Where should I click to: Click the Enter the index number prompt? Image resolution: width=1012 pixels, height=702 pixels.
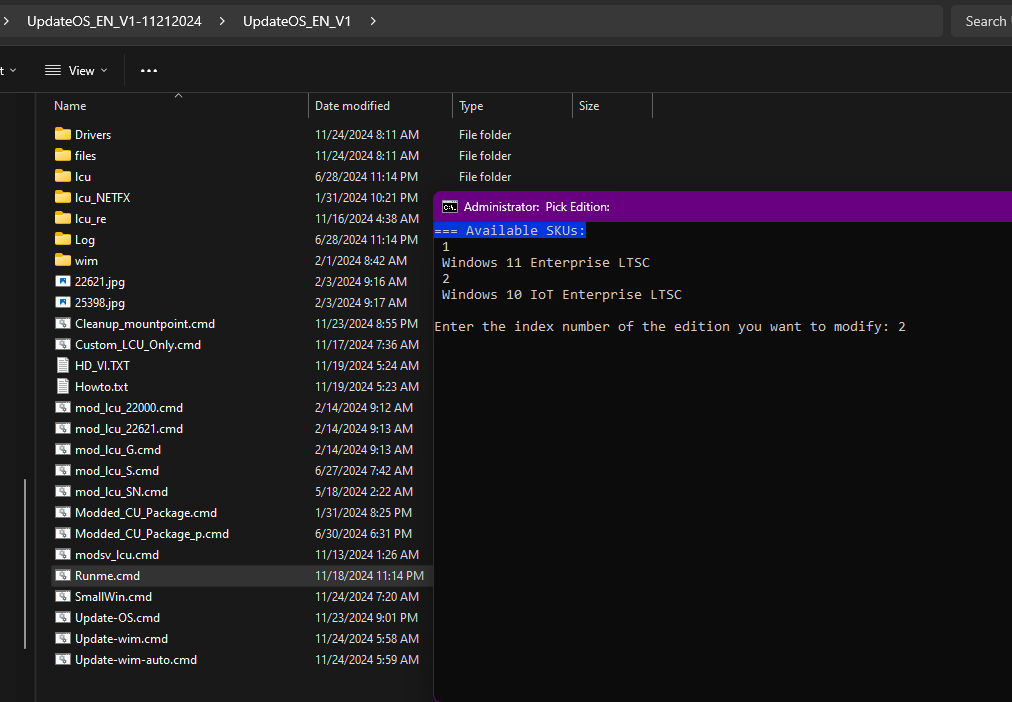[670, 326]
